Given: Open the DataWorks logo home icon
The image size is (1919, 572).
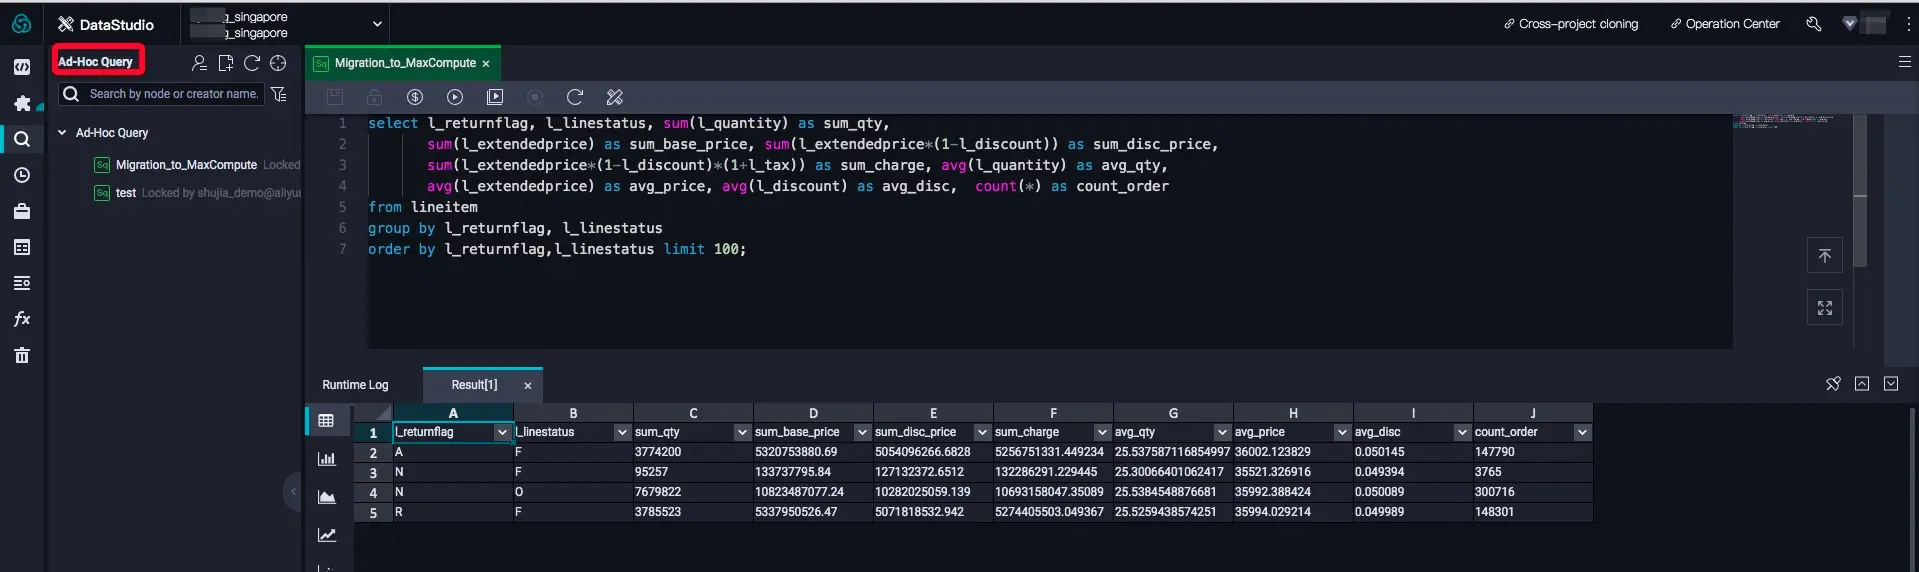Looking at the screenshot, I should tap(21, 24).
